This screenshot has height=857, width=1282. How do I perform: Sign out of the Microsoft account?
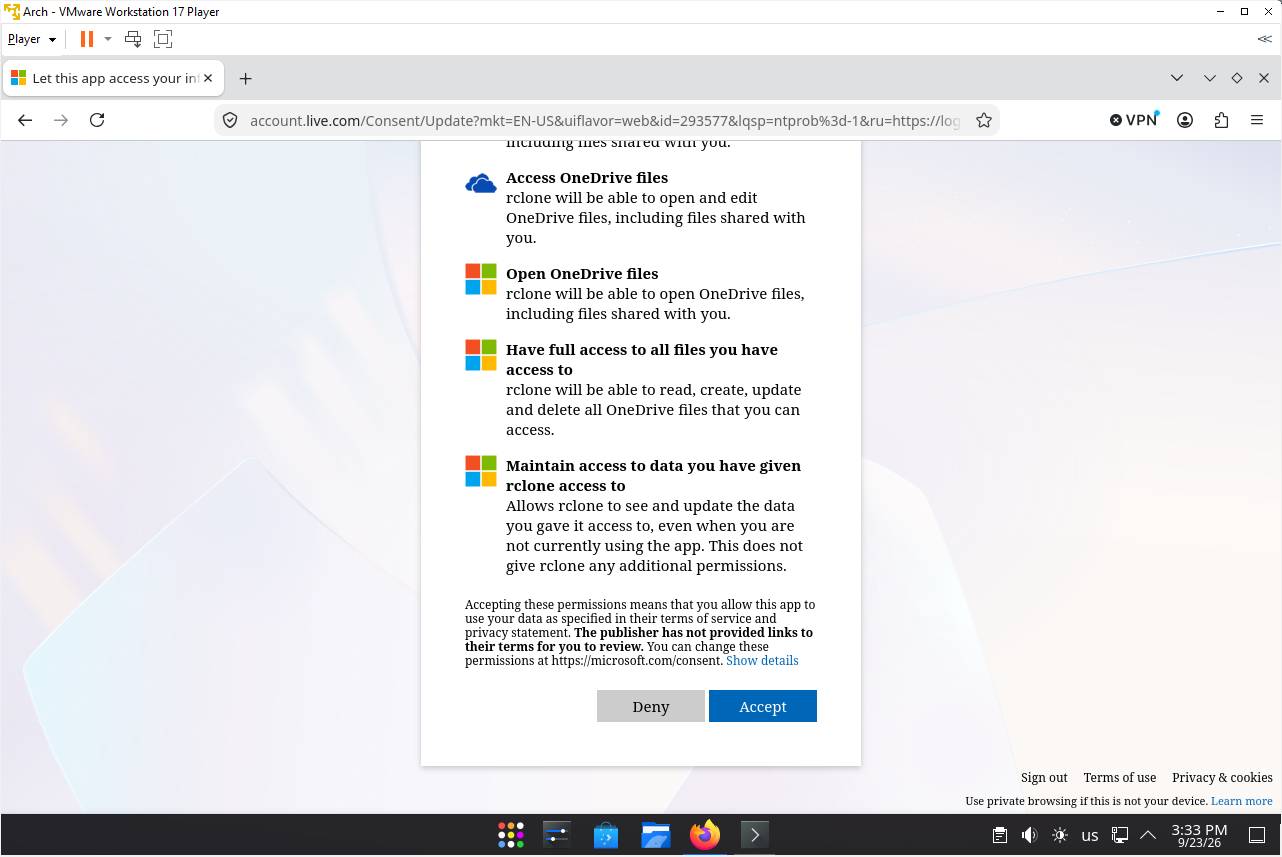click(1044, 778)
